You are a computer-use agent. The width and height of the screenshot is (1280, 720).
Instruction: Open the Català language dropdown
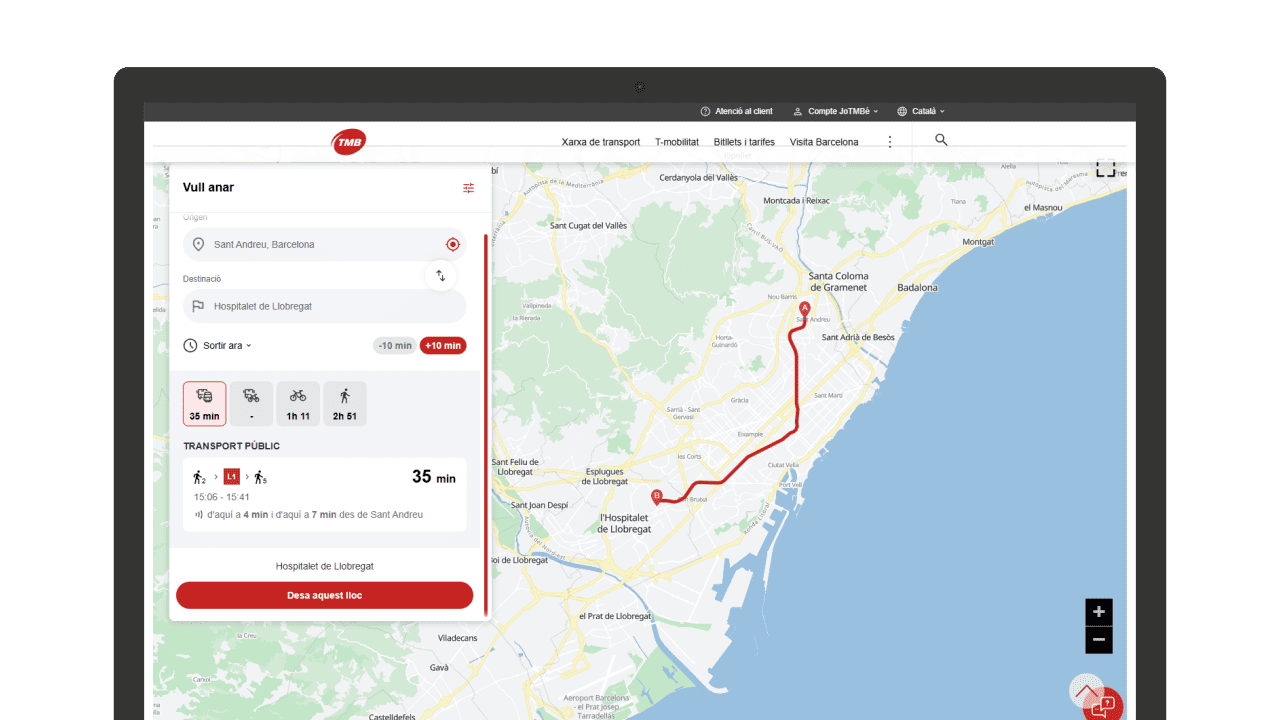921,111
